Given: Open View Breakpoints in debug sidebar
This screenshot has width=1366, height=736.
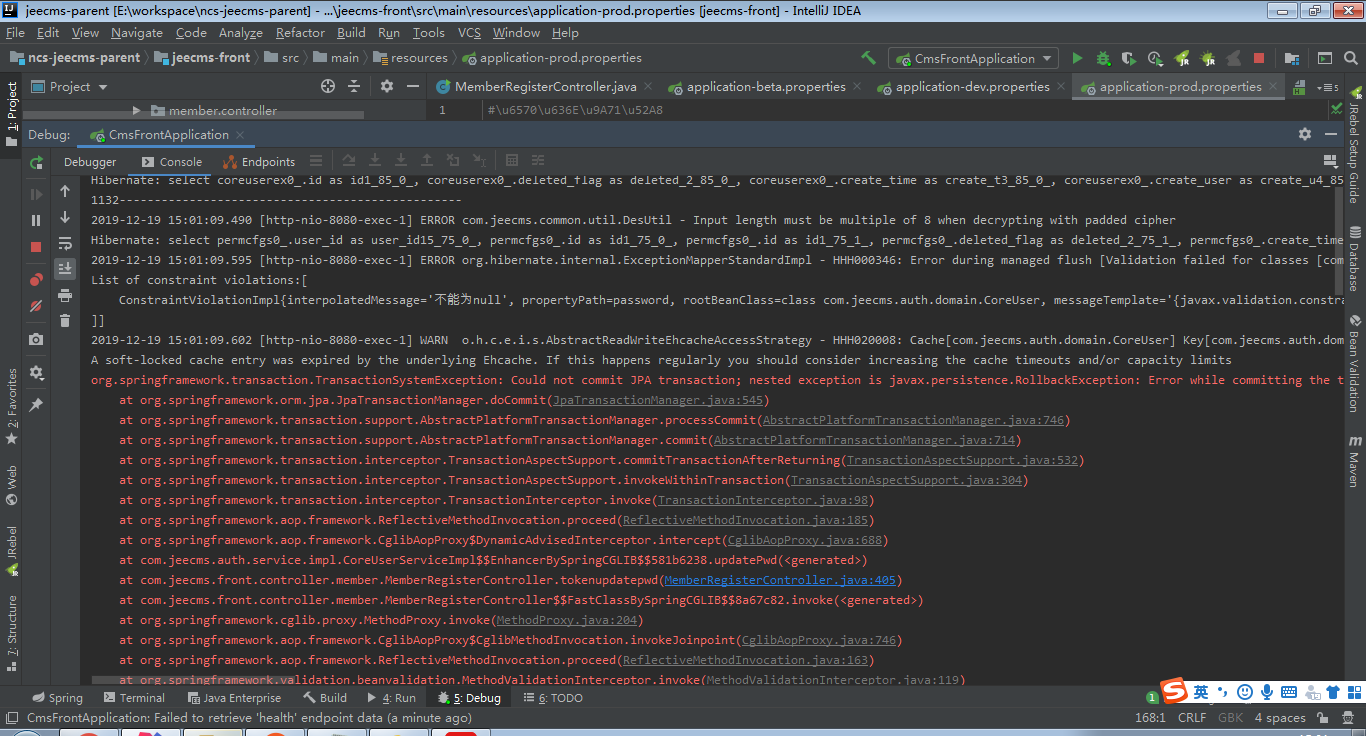Looking at the screenshot, I should coord(37,280).
